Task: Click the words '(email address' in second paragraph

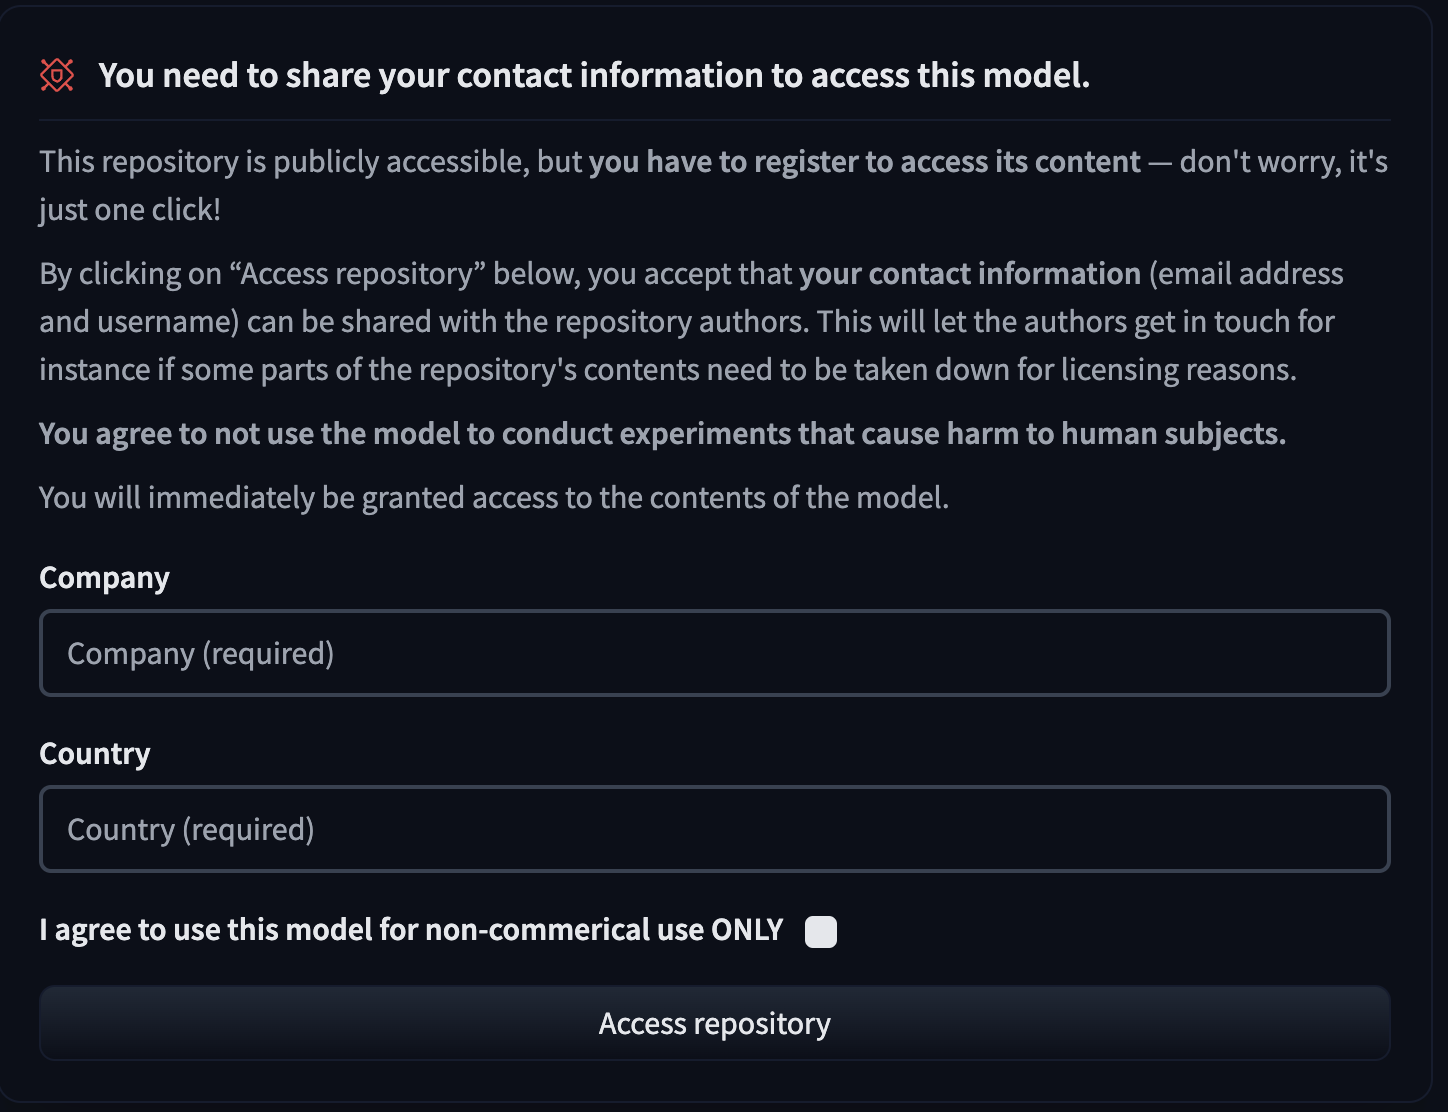Action: [x=1247, y=274]
